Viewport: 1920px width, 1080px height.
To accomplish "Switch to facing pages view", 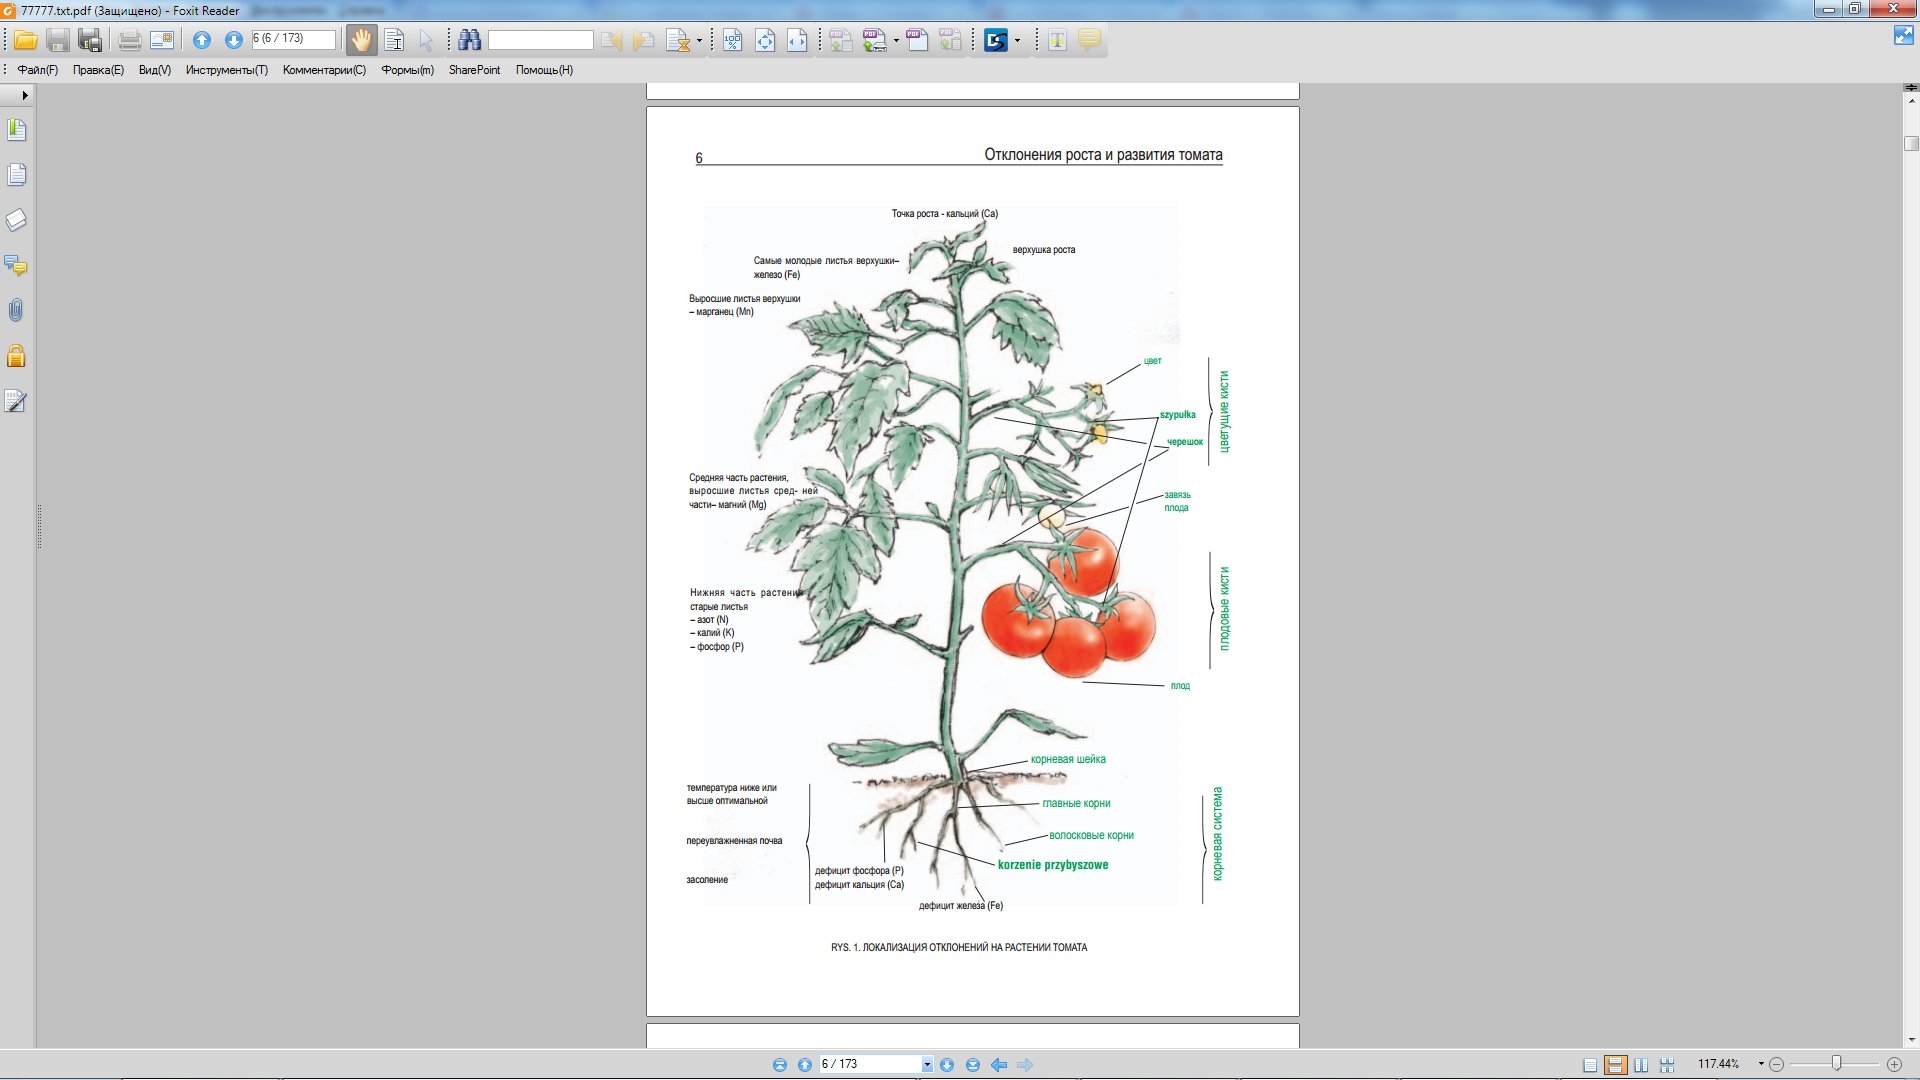I will (x=1641, y=1065).
